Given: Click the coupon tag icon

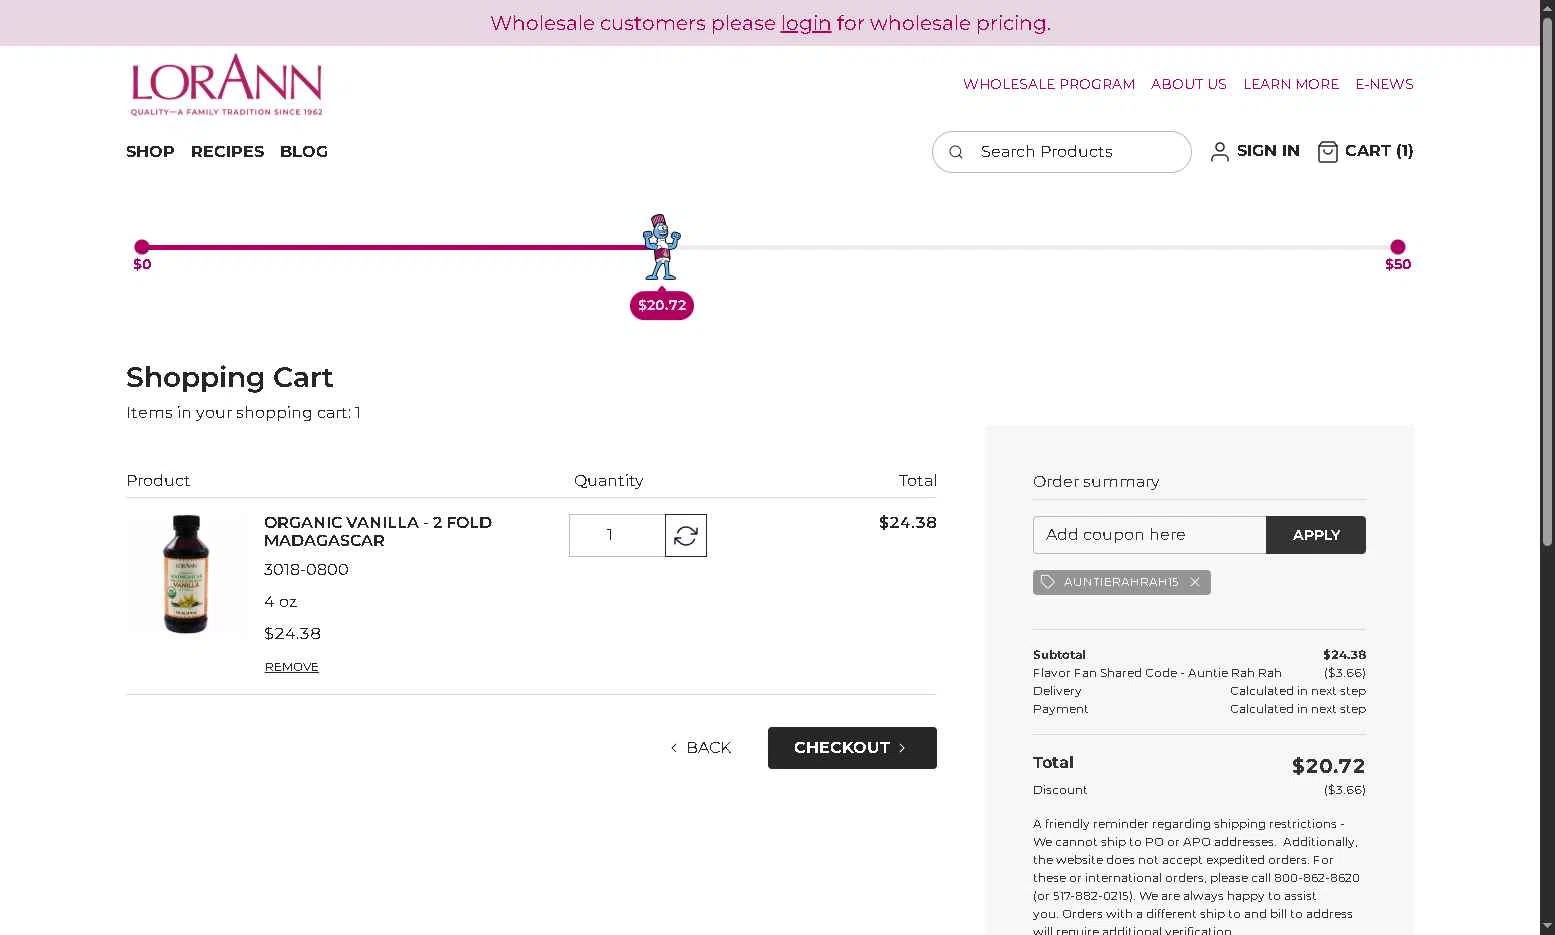Looking at the screenshot, I should coord(1048,582).
